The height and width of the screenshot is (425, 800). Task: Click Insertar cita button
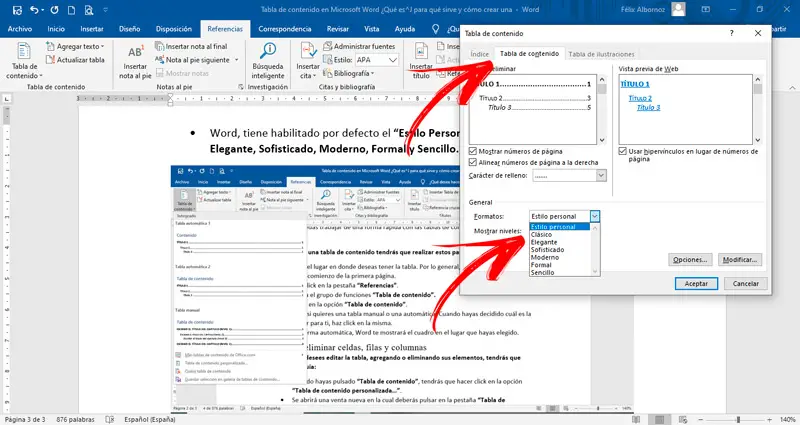click(x=308, y=61)
